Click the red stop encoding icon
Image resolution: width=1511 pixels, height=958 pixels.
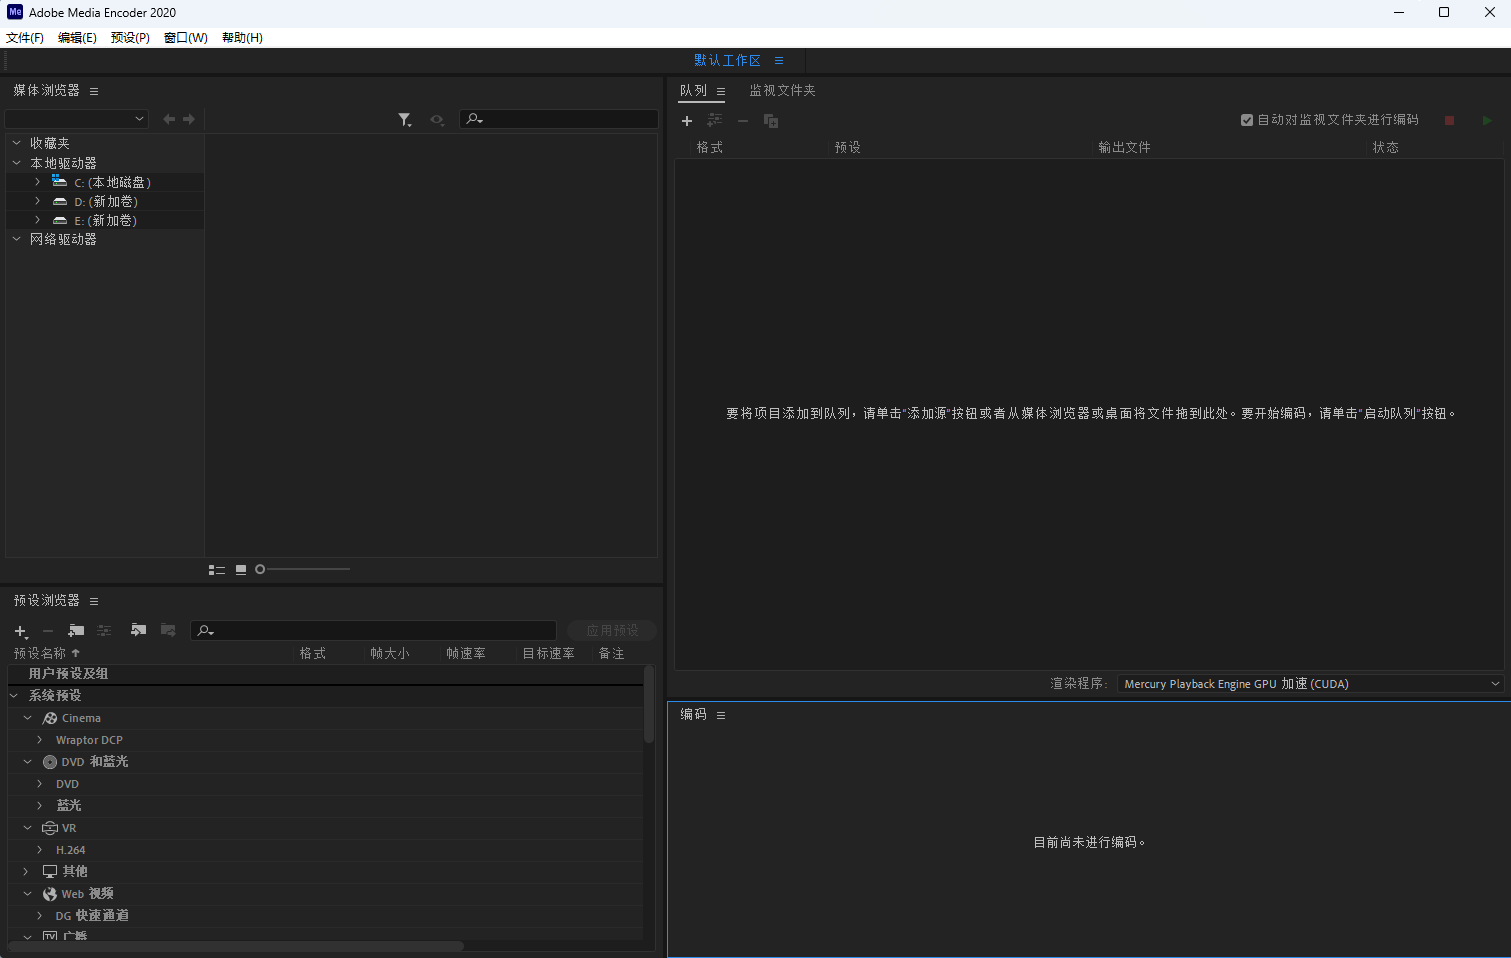point(1449,120)
